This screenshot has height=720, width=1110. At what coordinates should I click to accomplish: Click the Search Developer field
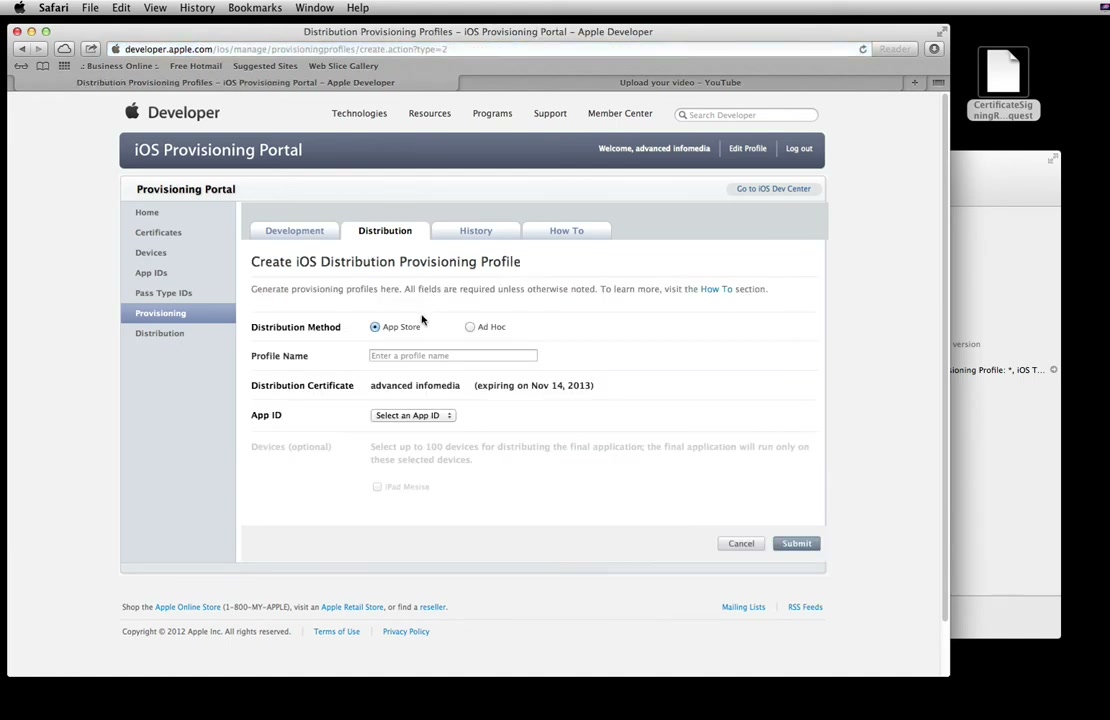[746, 115]
